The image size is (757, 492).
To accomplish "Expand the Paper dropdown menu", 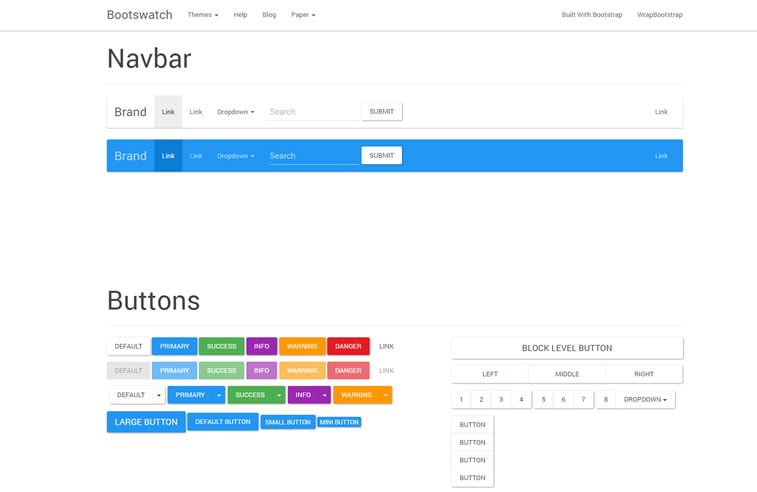I will click(x=303, y=15).
